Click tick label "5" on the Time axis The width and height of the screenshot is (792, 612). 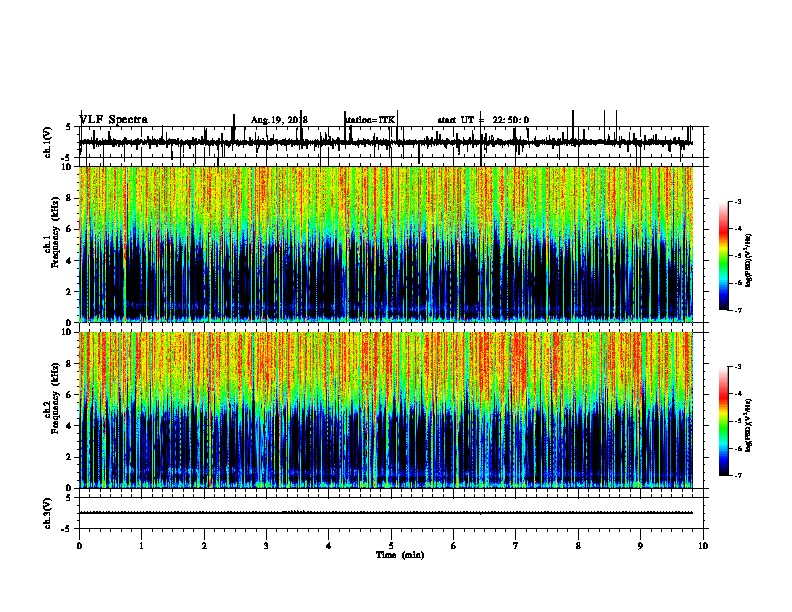click(x=391, y=546)
